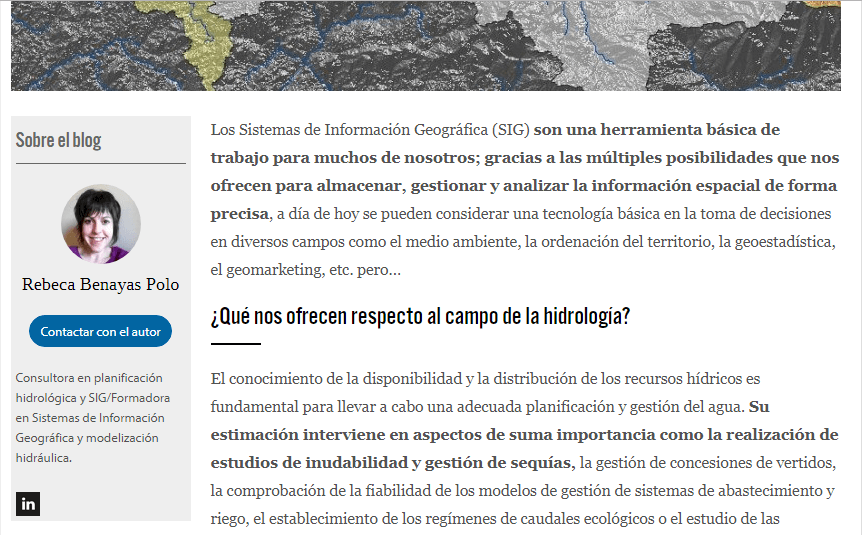Viewport: 862px width, 535px height.
Task: Click the short black line under the heading
Action: (235, 344)
